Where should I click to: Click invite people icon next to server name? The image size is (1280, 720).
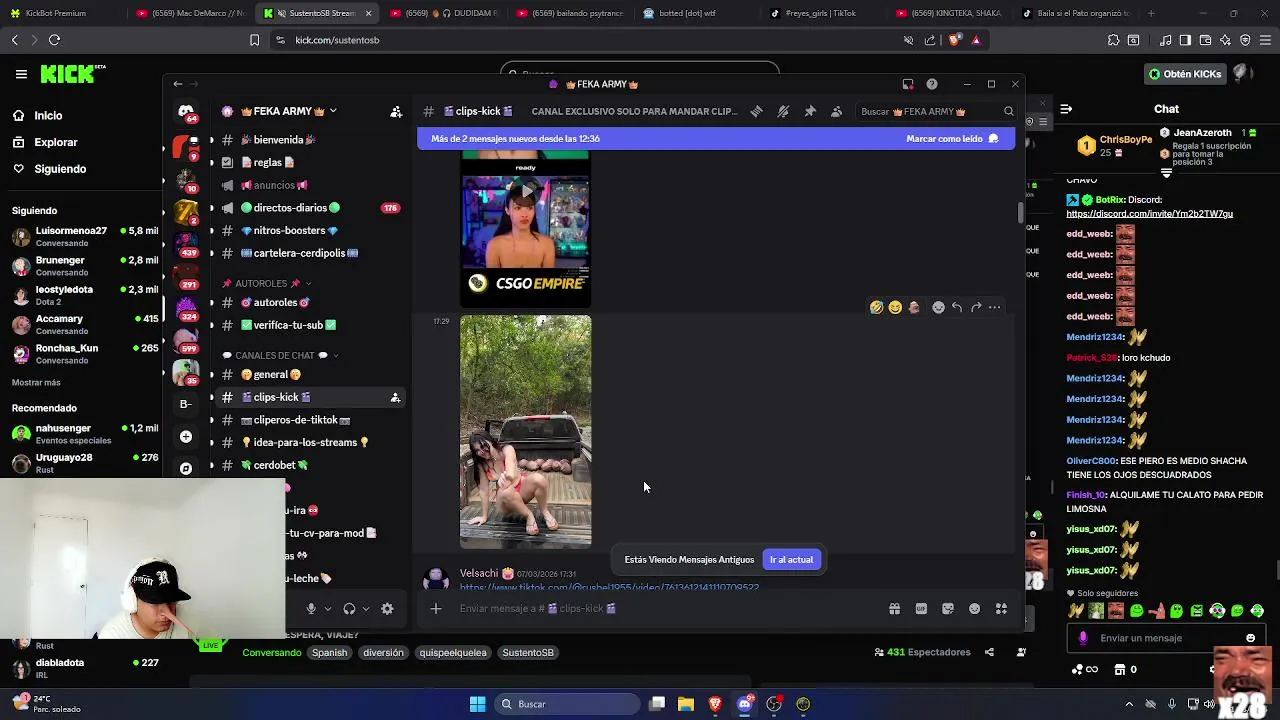click(x=396, y=111)
